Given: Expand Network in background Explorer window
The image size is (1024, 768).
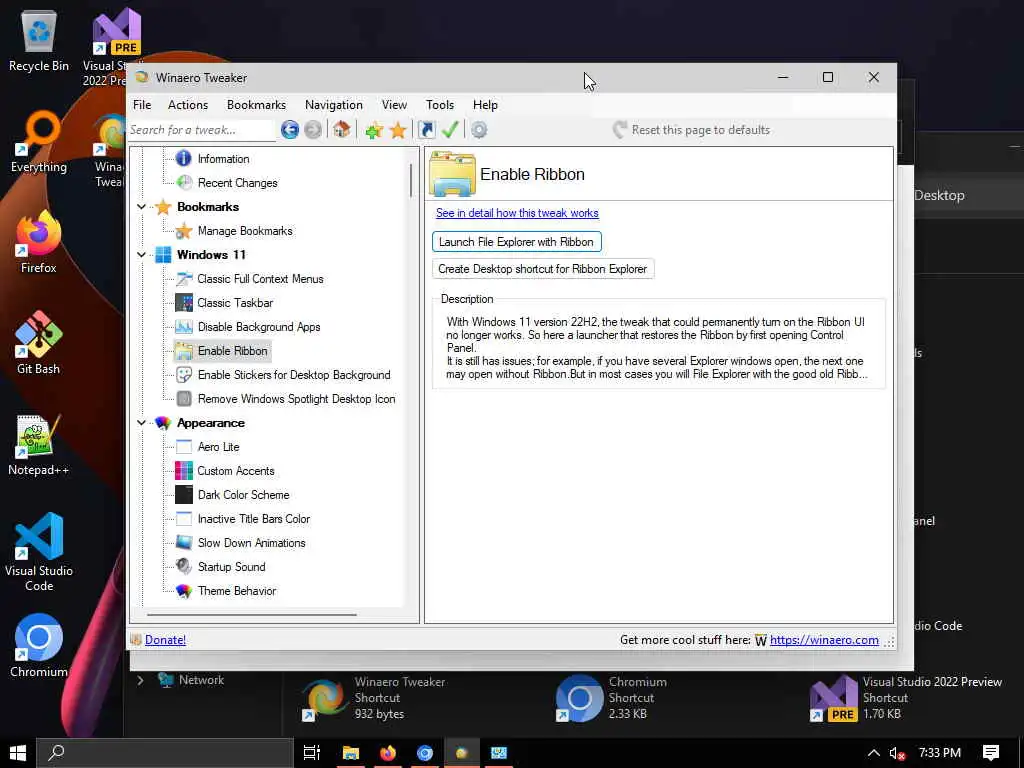Looking at the screenshot, I should click(140, 680).
